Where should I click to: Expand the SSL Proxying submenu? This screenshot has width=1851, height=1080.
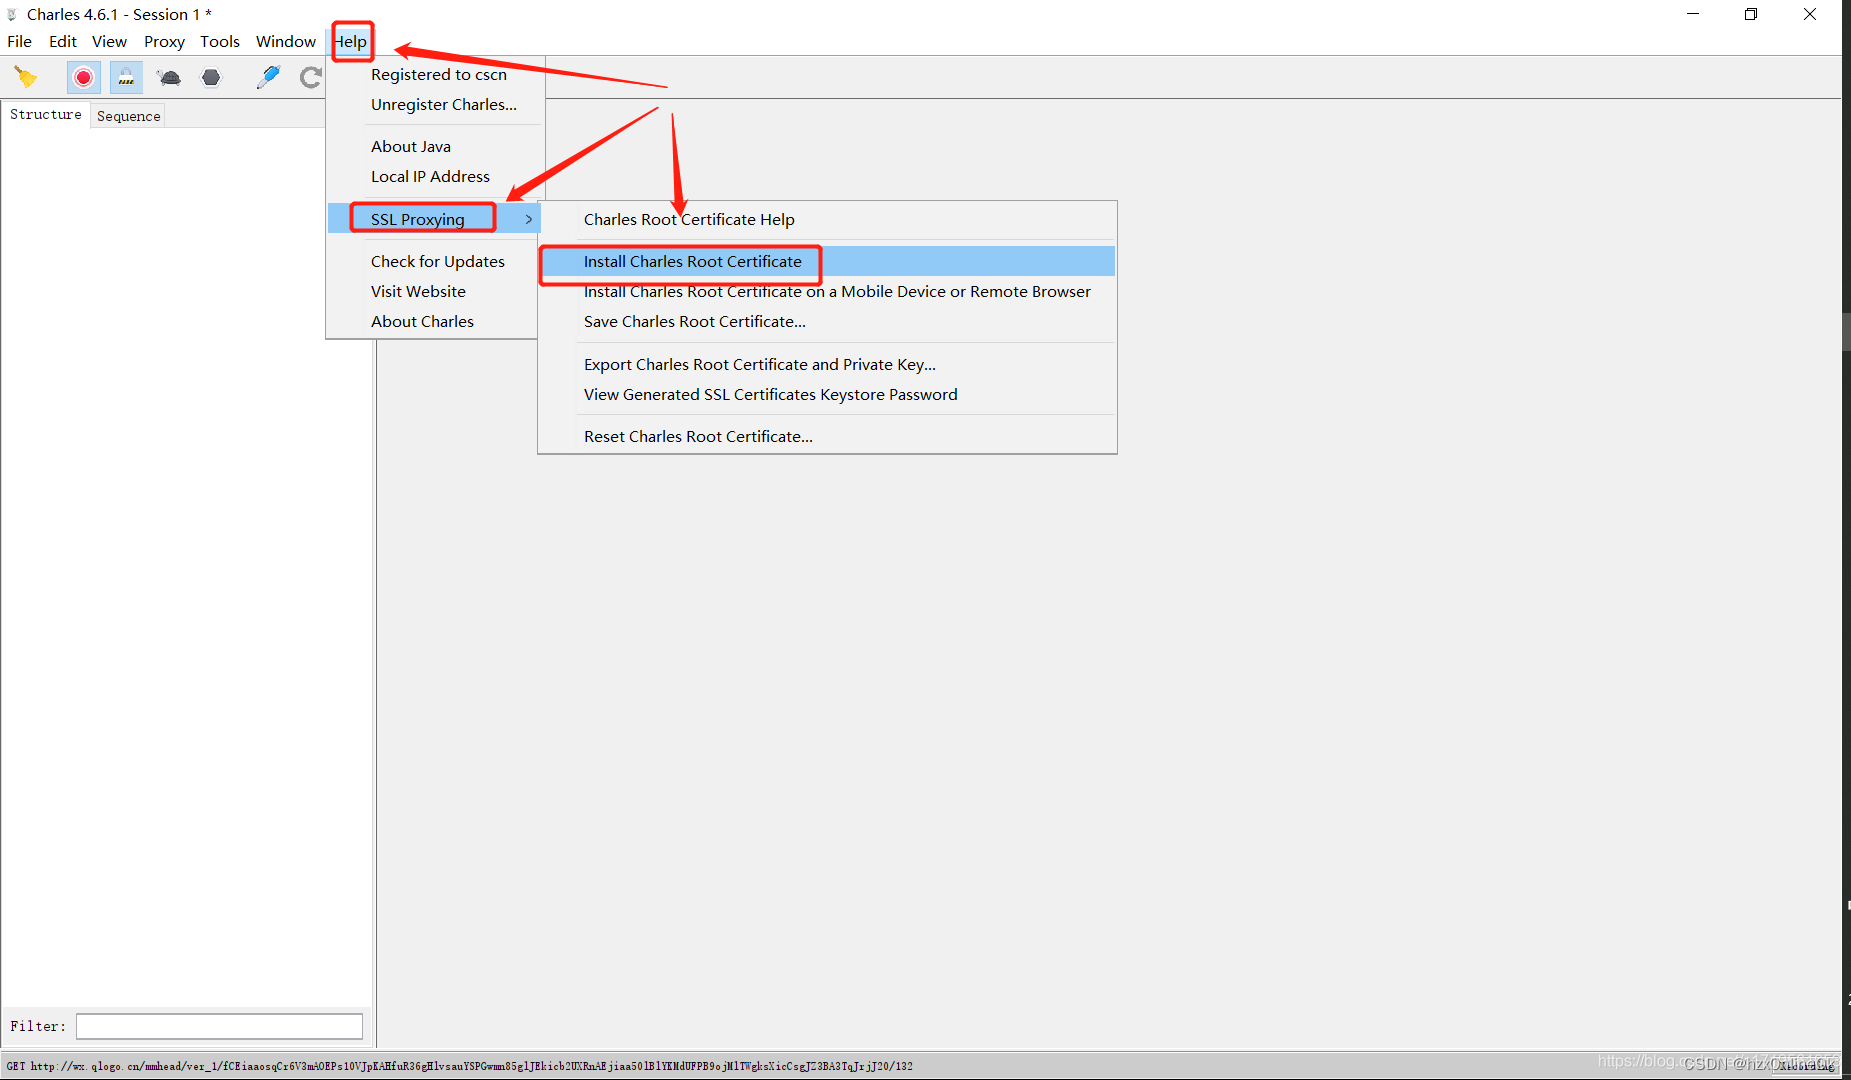tap(434, 219)
